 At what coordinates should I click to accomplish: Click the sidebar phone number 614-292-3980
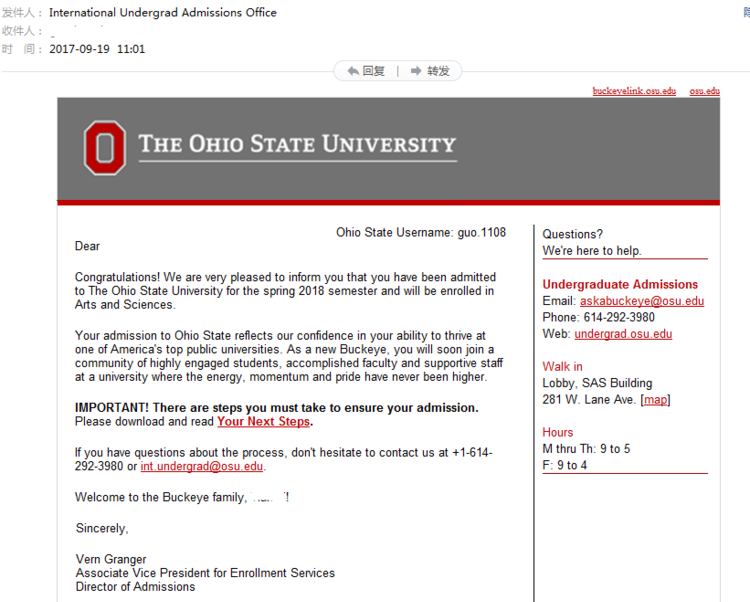tap(619, 318)
